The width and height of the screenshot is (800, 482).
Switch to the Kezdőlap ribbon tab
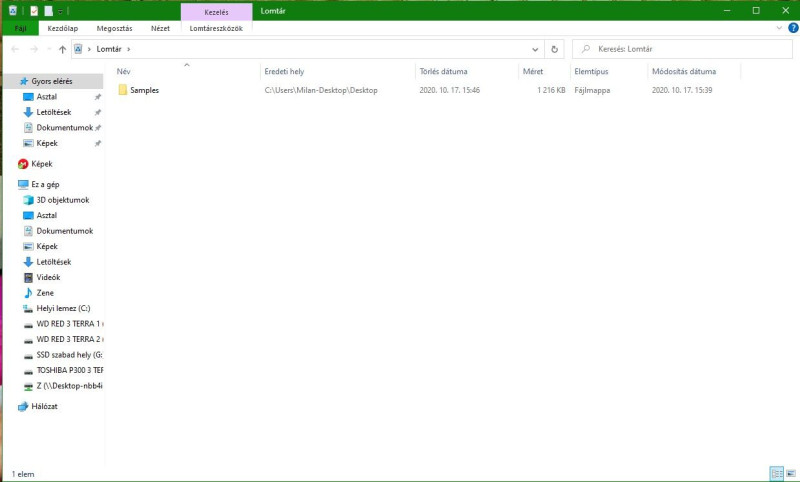coord(63,29)
